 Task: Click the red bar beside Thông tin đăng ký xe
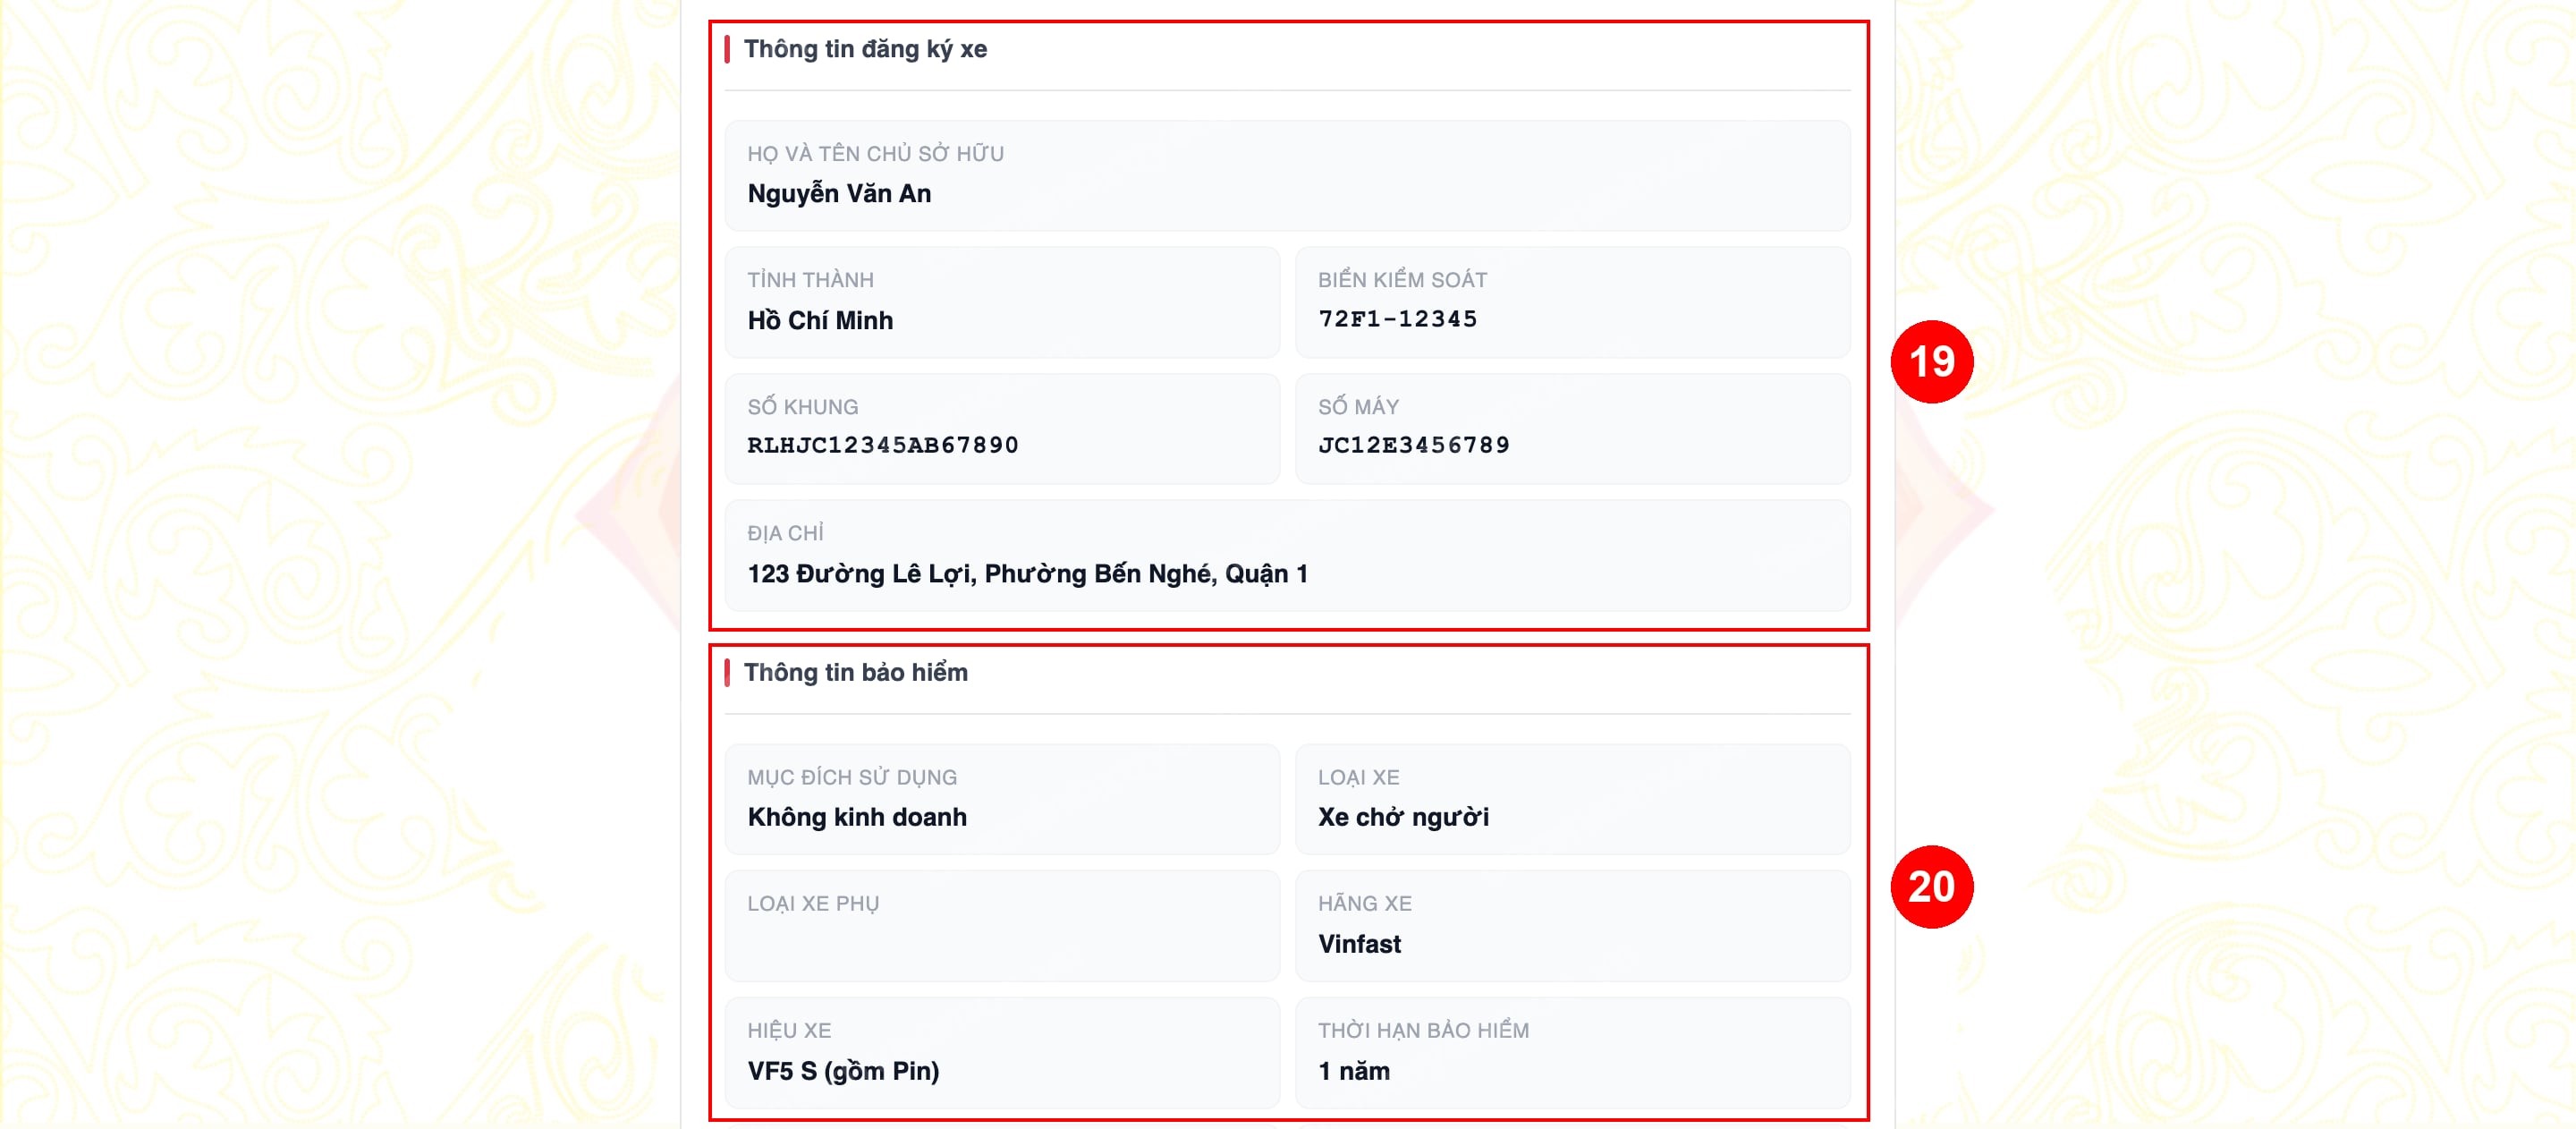click(727, 49)
